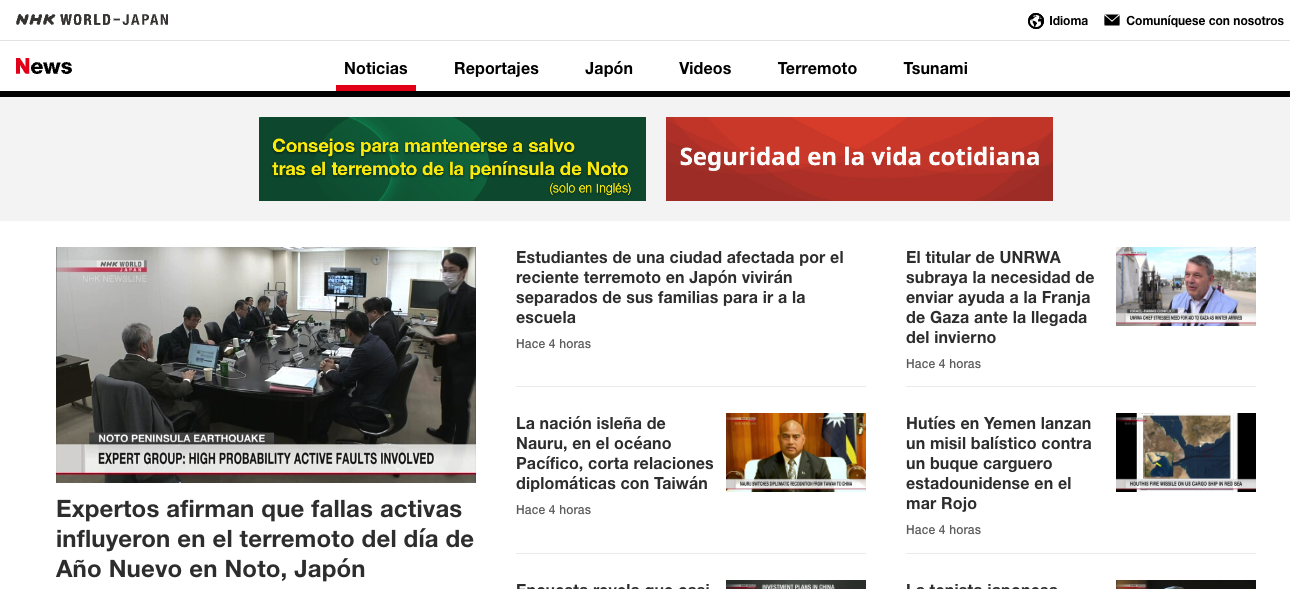Click the globe icon next to Idioma
Viewport: 1290px width, 589px height.
click(1036, 21)
